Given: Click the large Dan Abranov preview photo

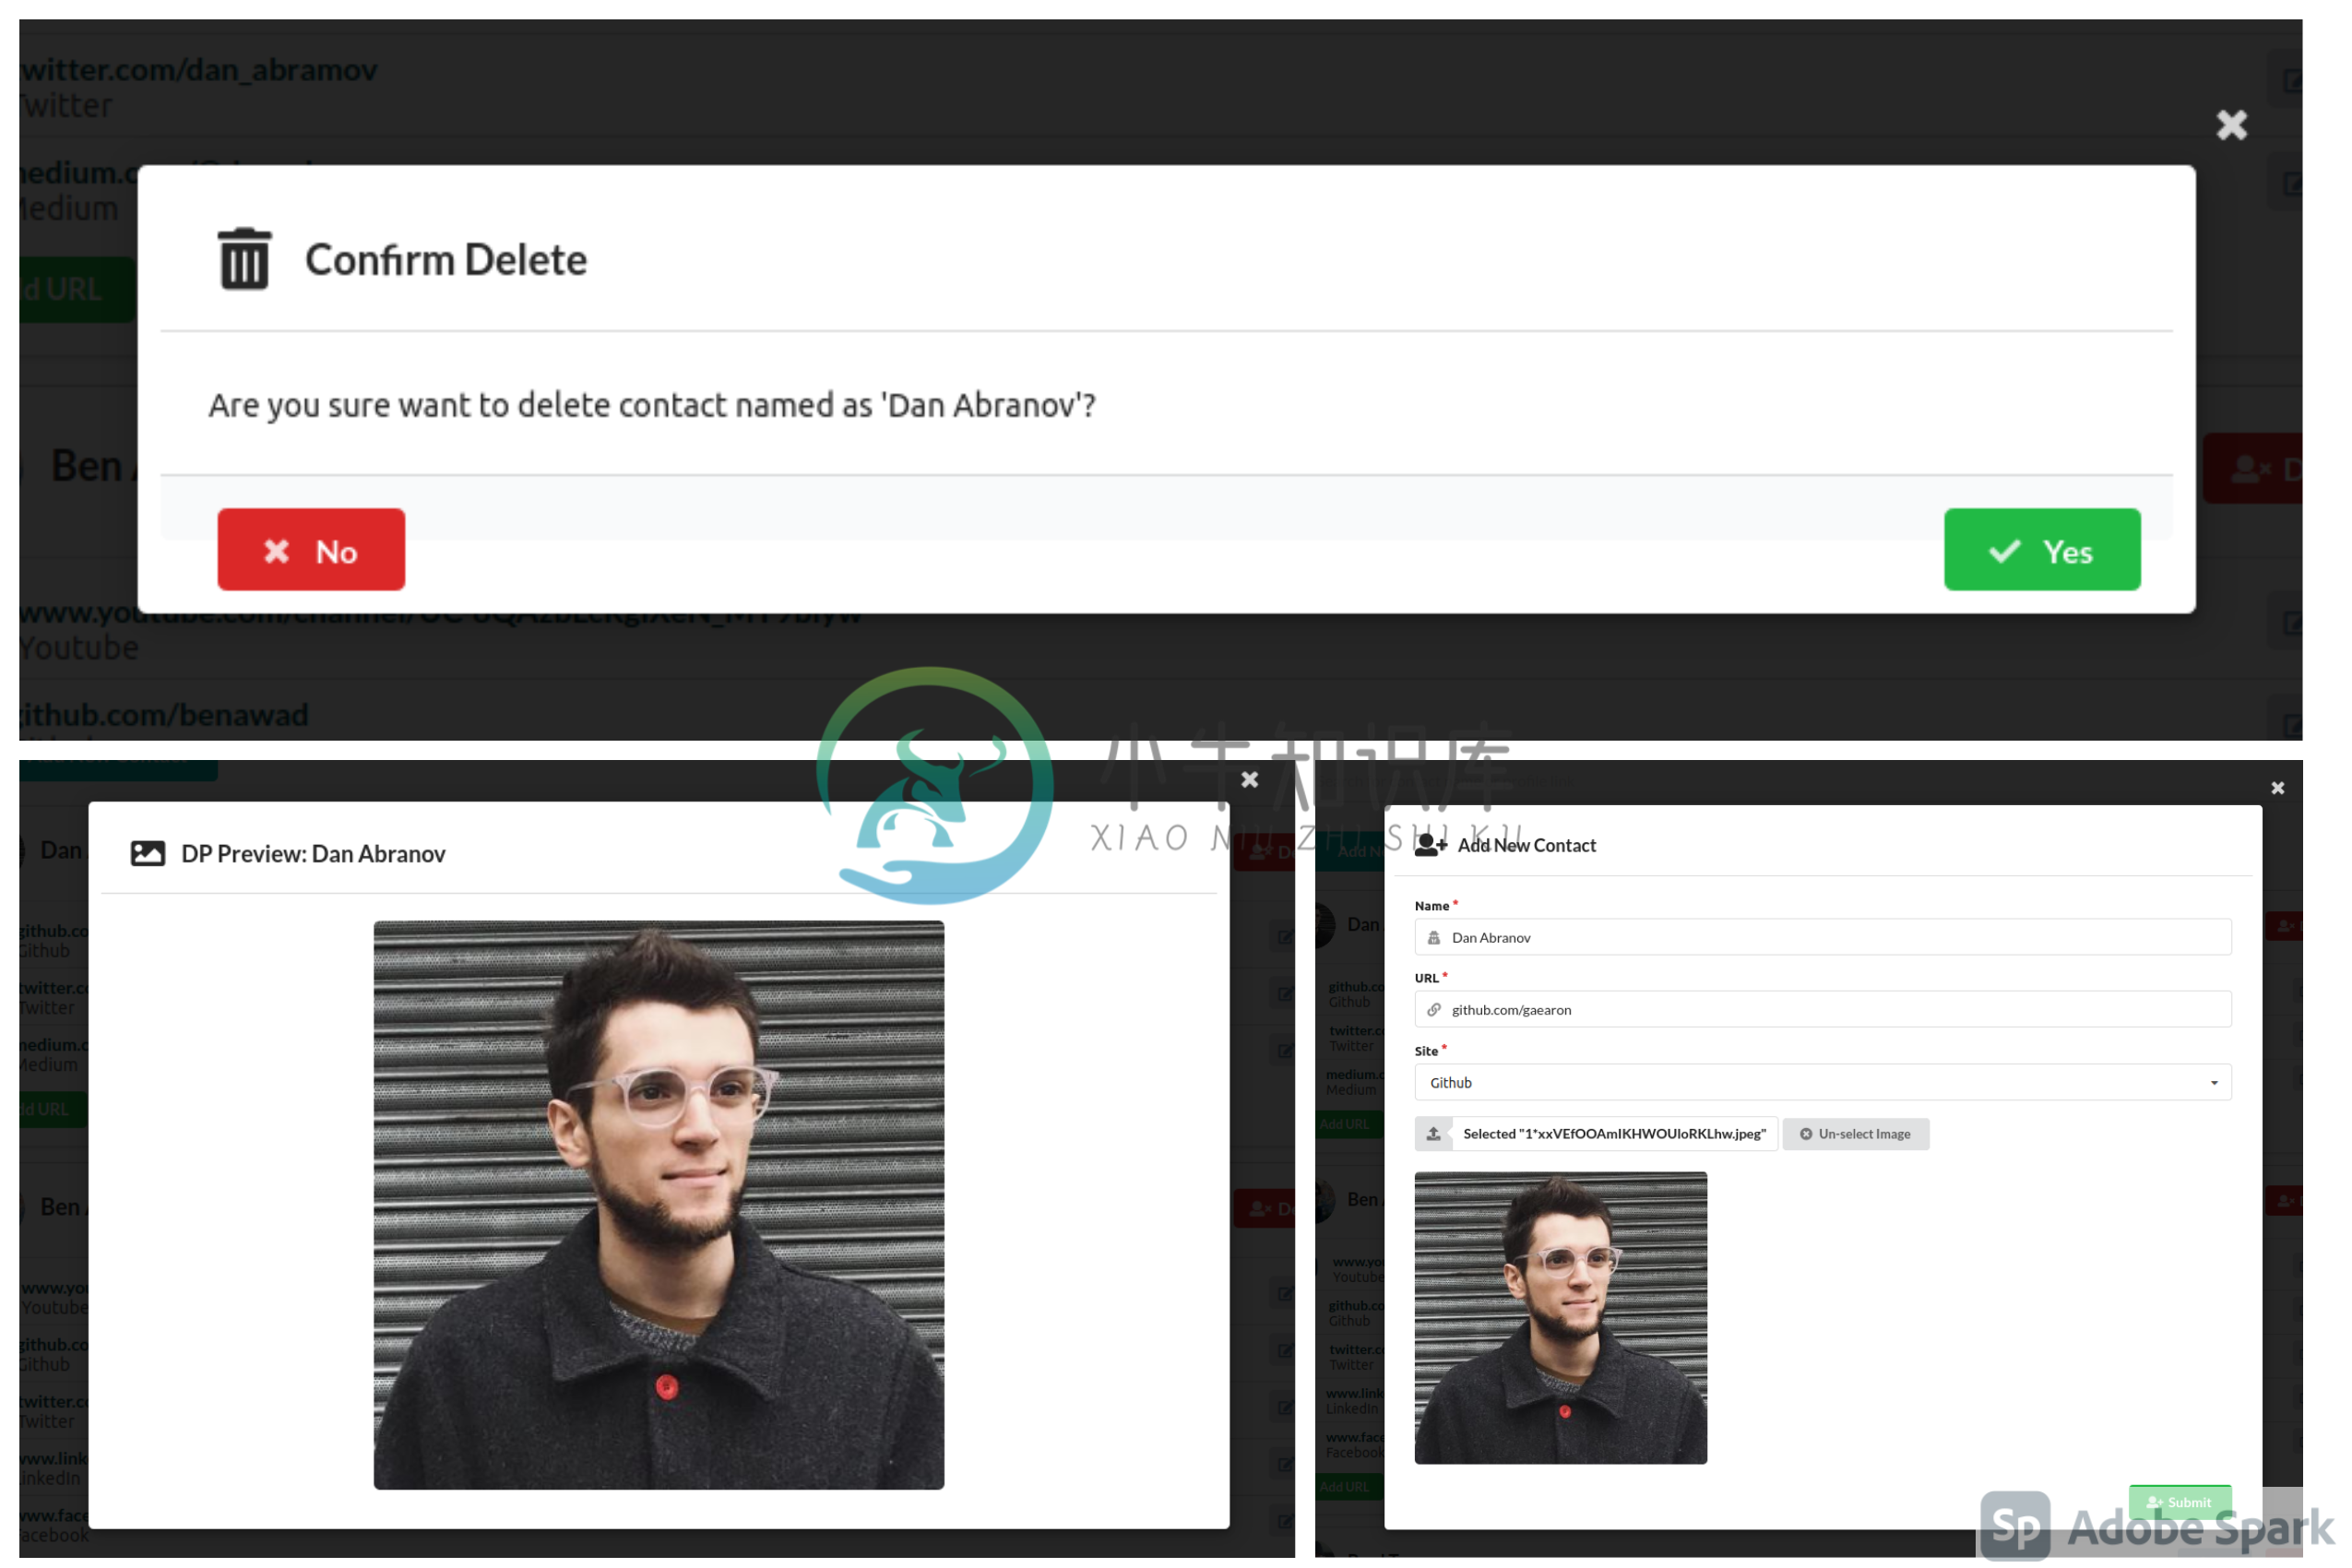Looking at the screenshot, I should click(658, 1204).
